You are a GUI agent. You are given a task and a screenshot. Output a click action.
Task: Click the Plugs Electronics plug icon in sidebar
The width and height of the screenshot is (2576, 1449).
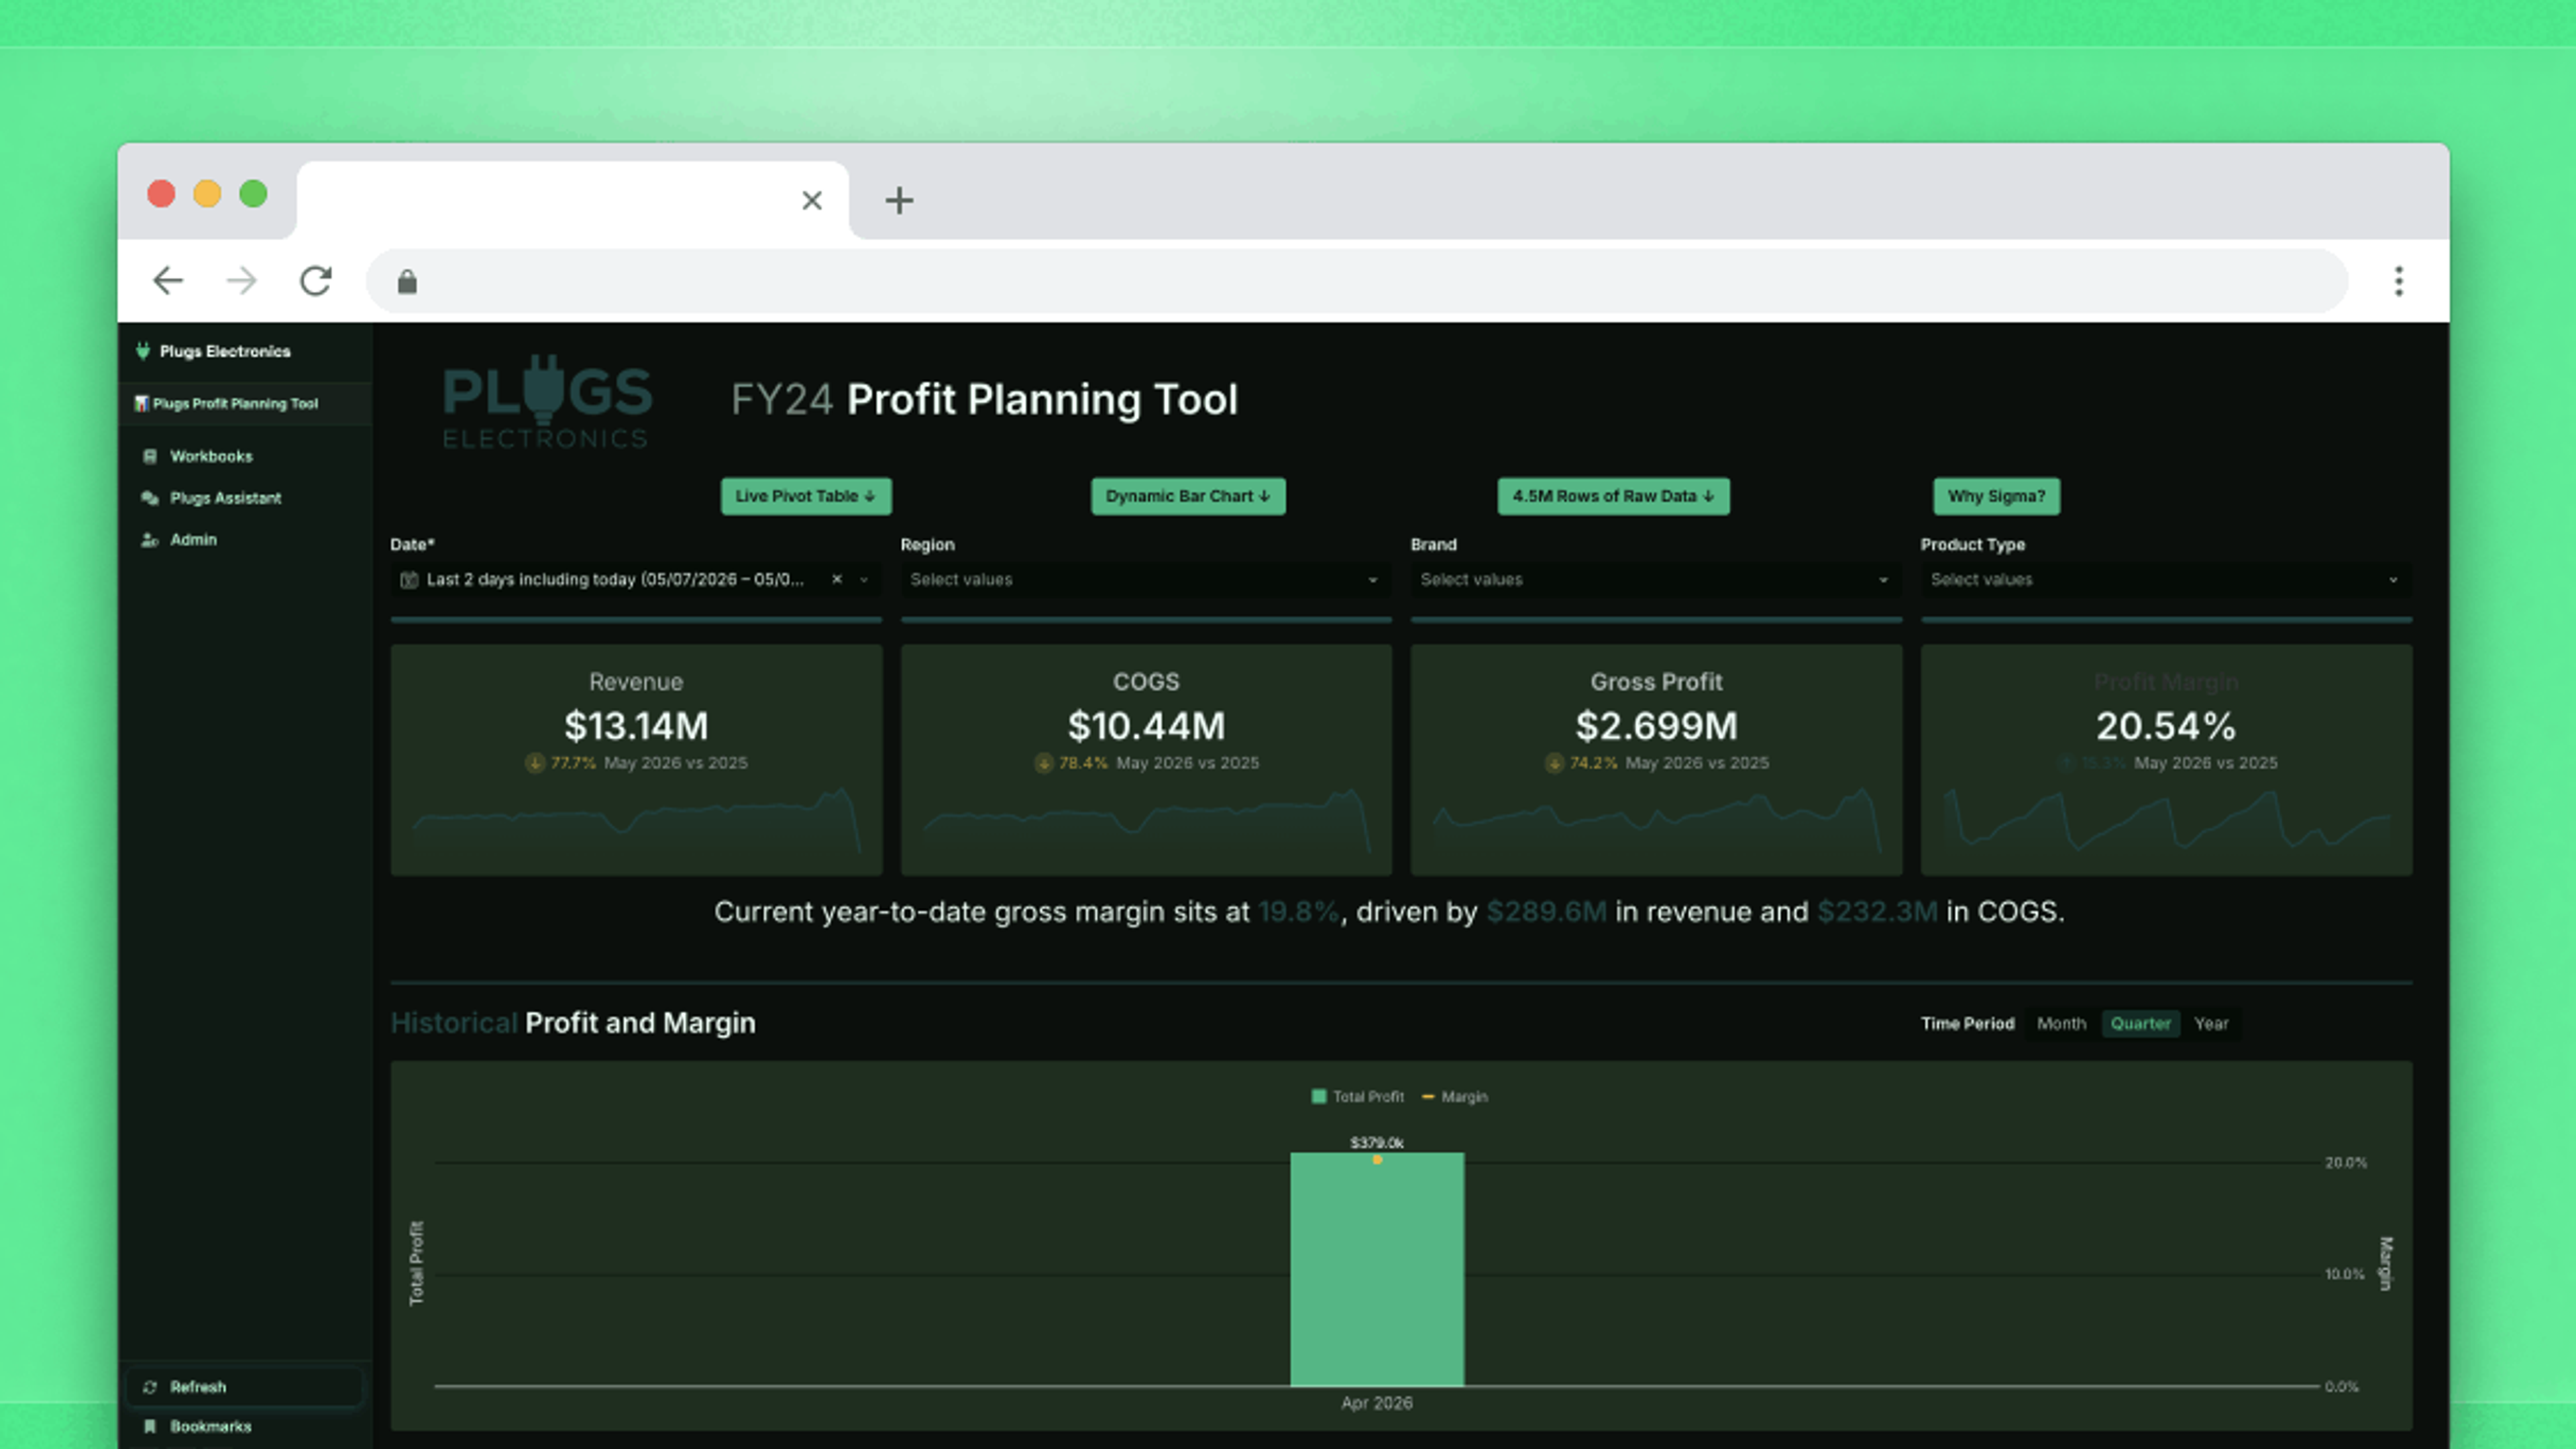tap(143, 351)
